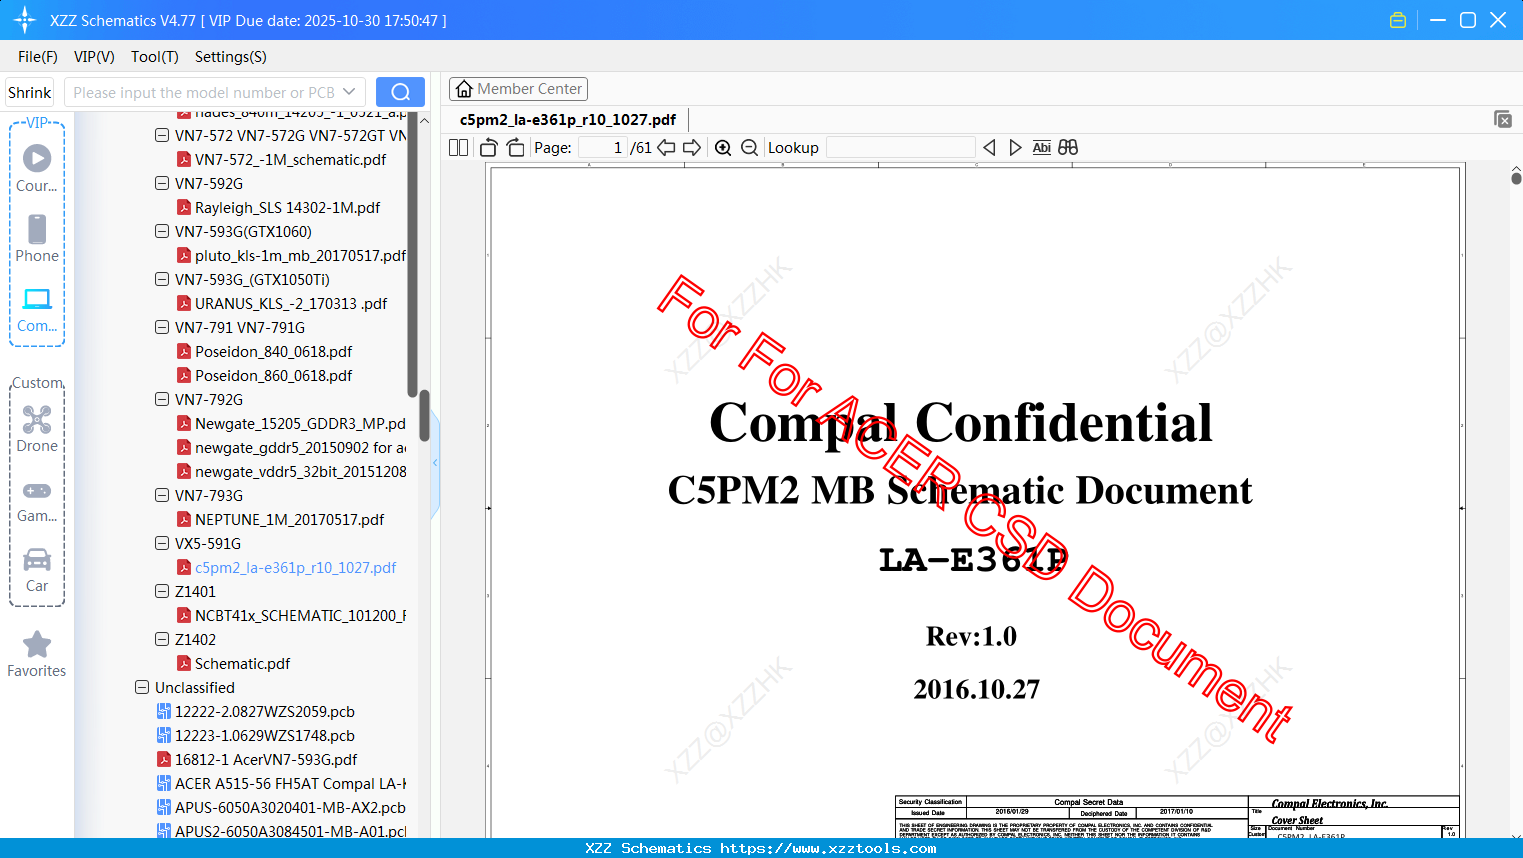The image size is (1523, 858).
Task: Collapse the VN7-593G_(GTX1050Ti) folder
Action: (162, 279)
